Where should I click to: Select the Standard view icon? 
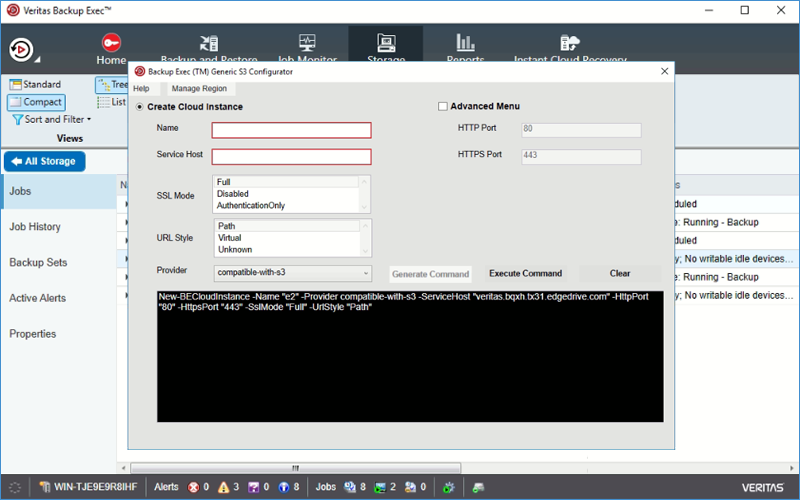point(15,84)
